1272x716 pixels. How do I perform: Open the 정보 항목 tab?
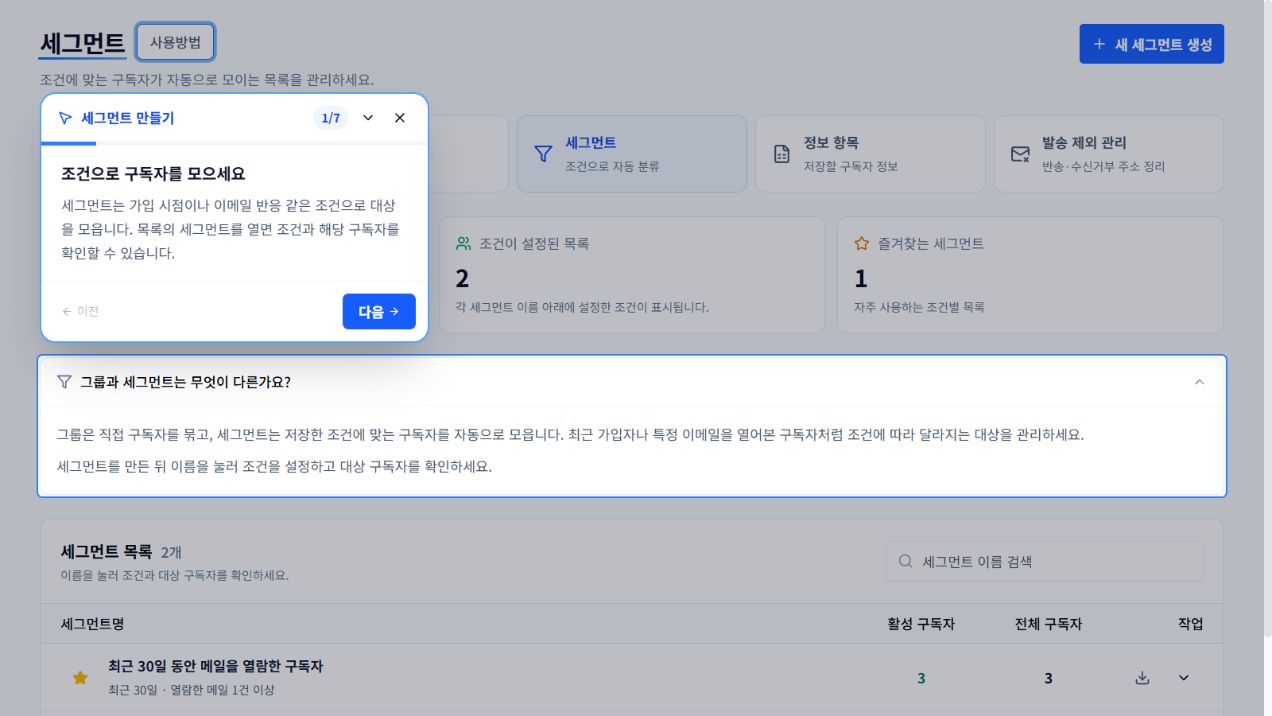[870, 154]
